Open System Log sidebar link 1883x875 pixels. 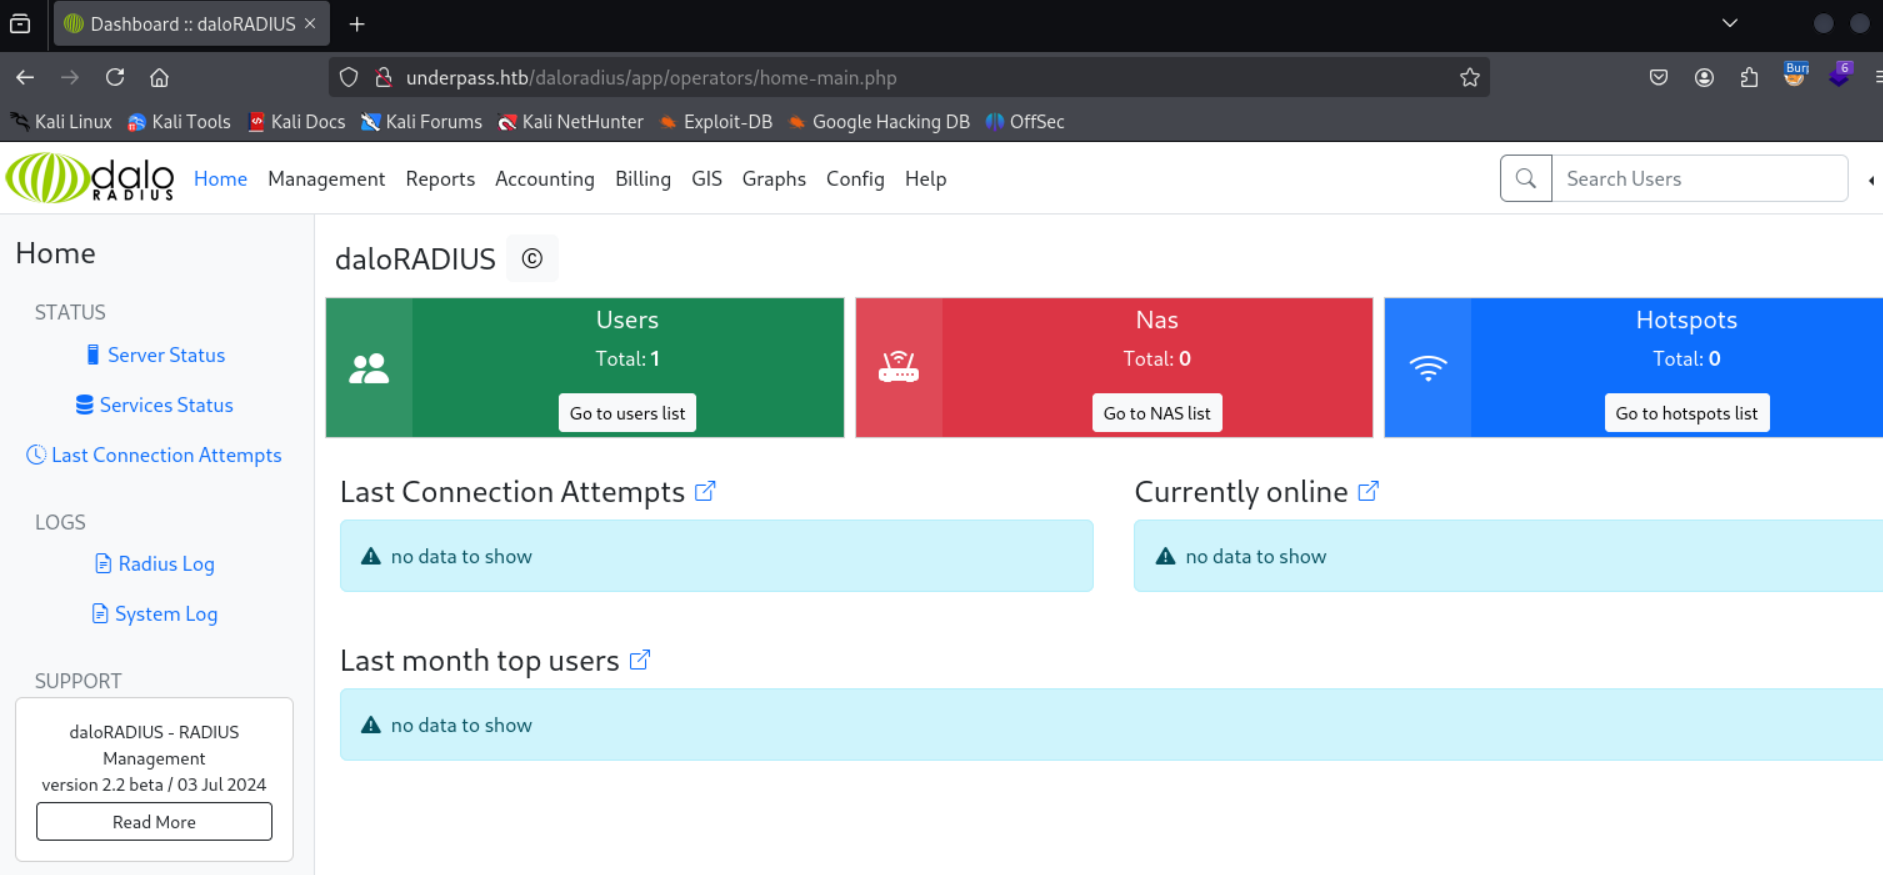155,614
